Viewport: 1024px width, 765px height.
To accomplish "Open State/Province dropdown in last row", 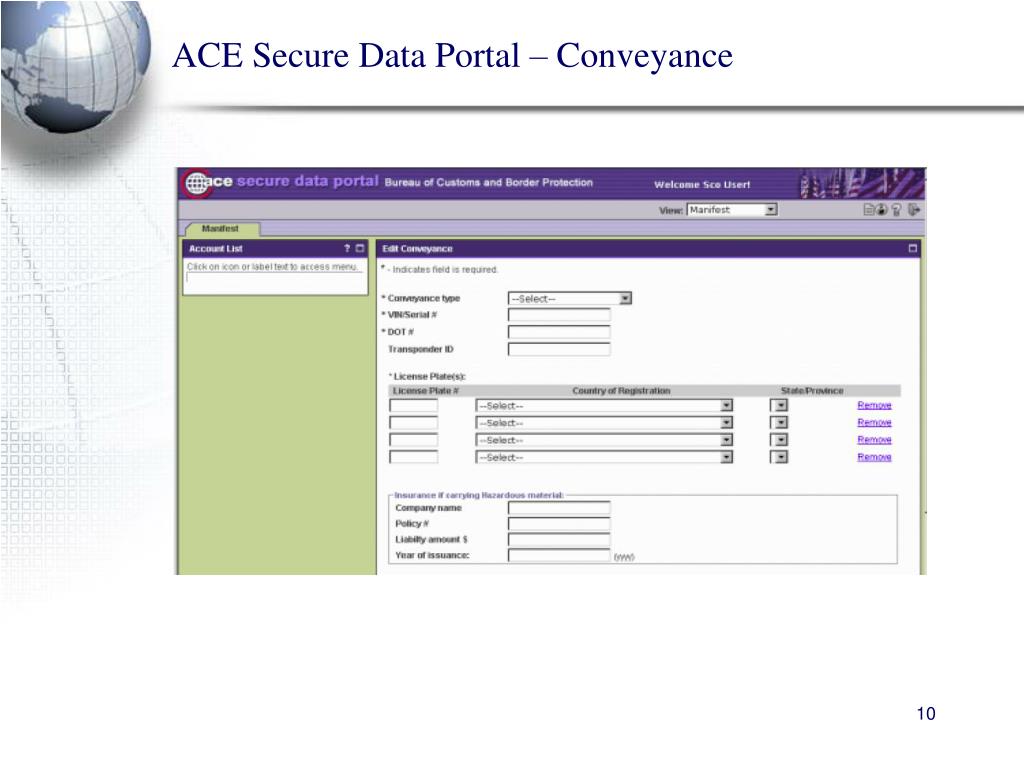I will click(x=779, y=457).
